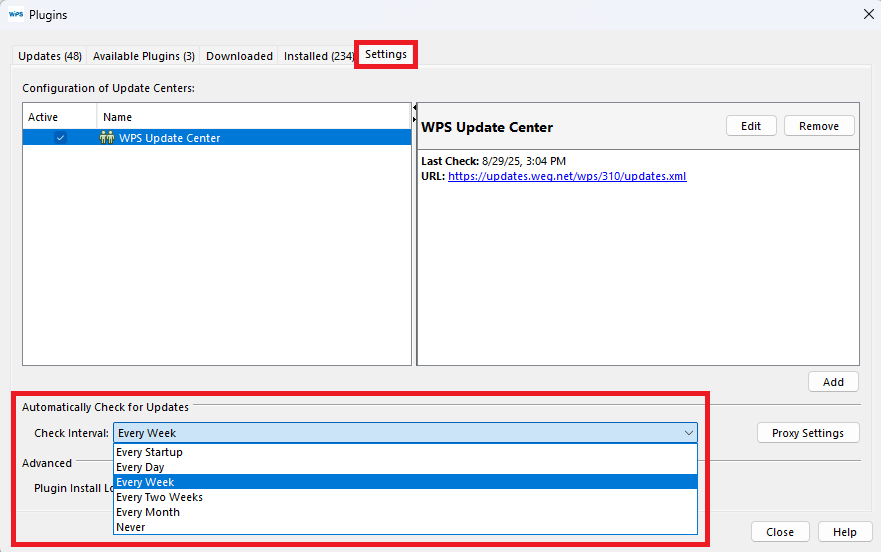Go to the Downloaded tab
881x552 pixels.
pos(239,56)
